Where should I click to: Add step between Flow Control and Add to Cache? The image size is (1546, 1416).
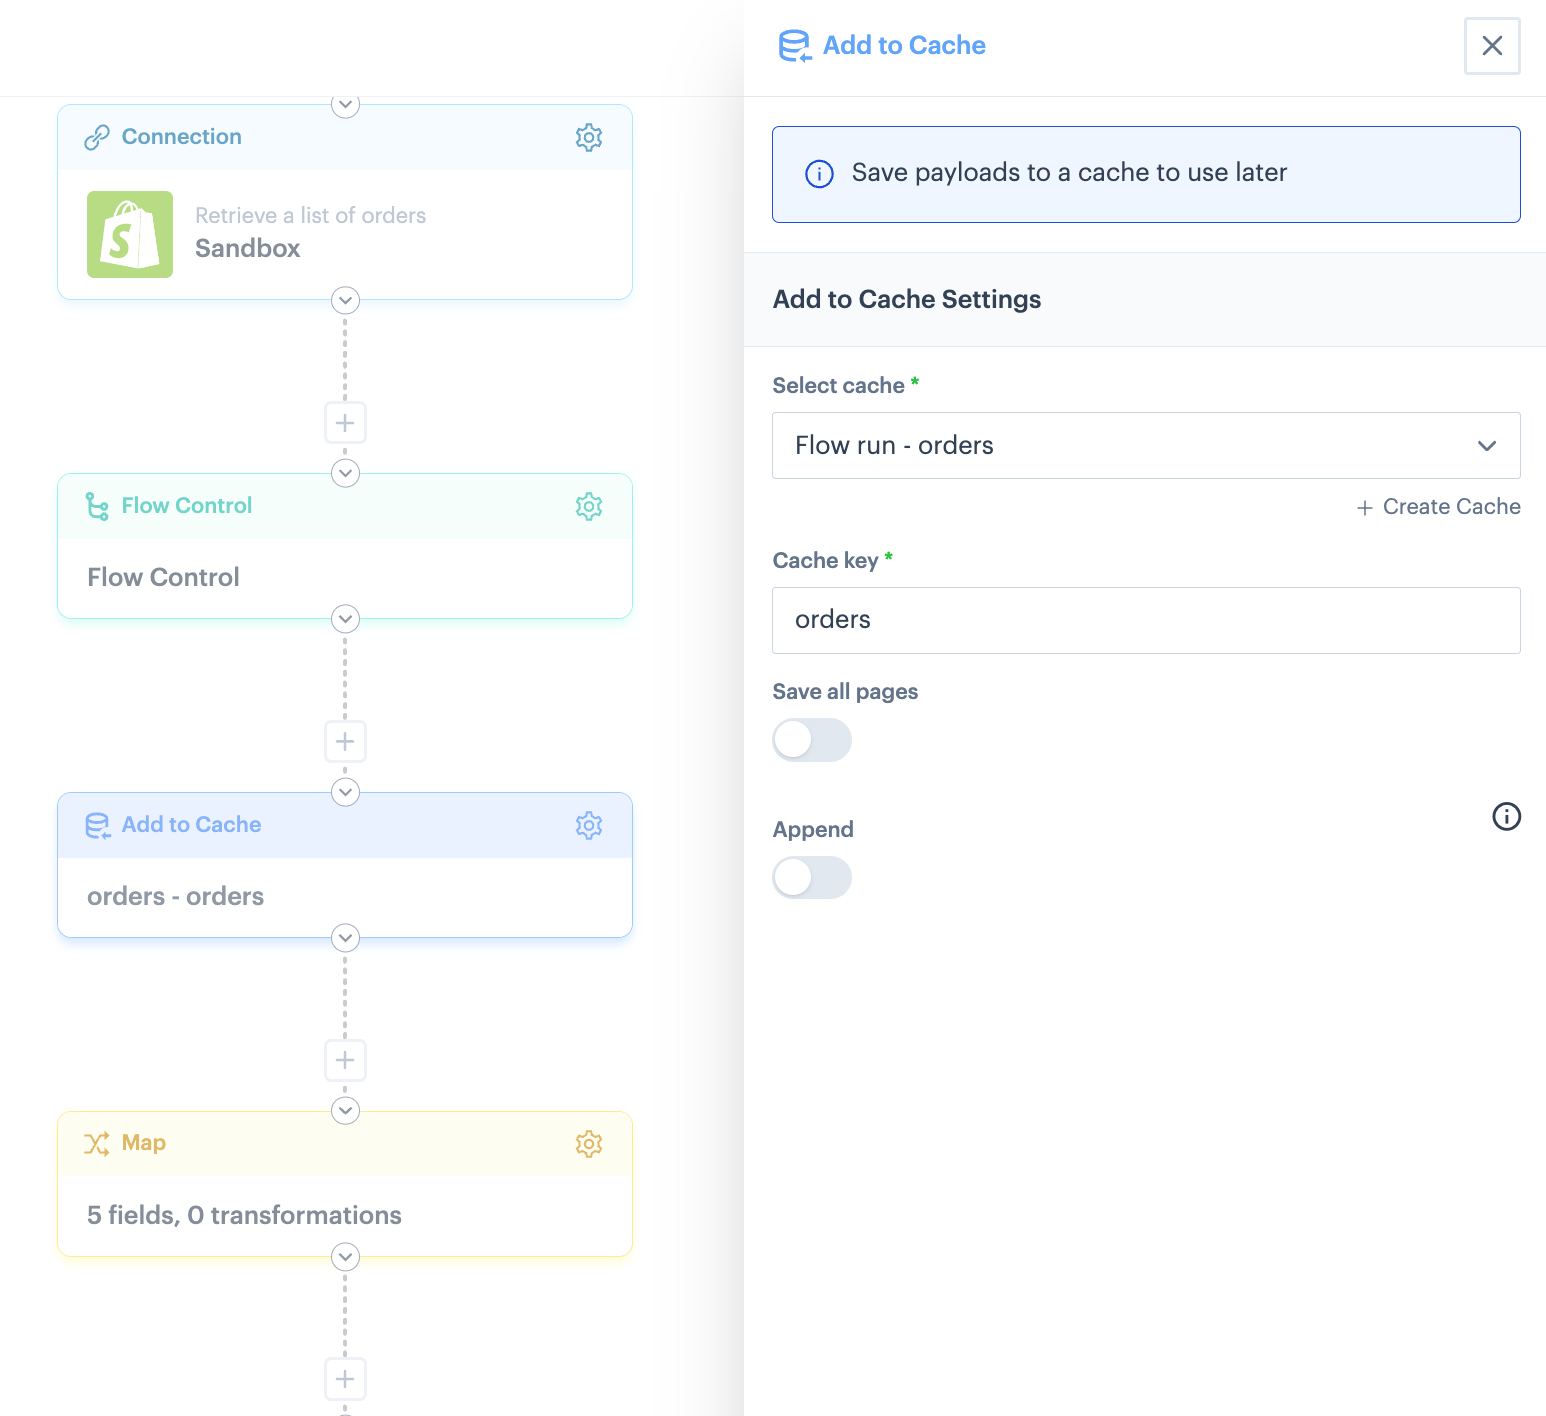pos(345,742)
